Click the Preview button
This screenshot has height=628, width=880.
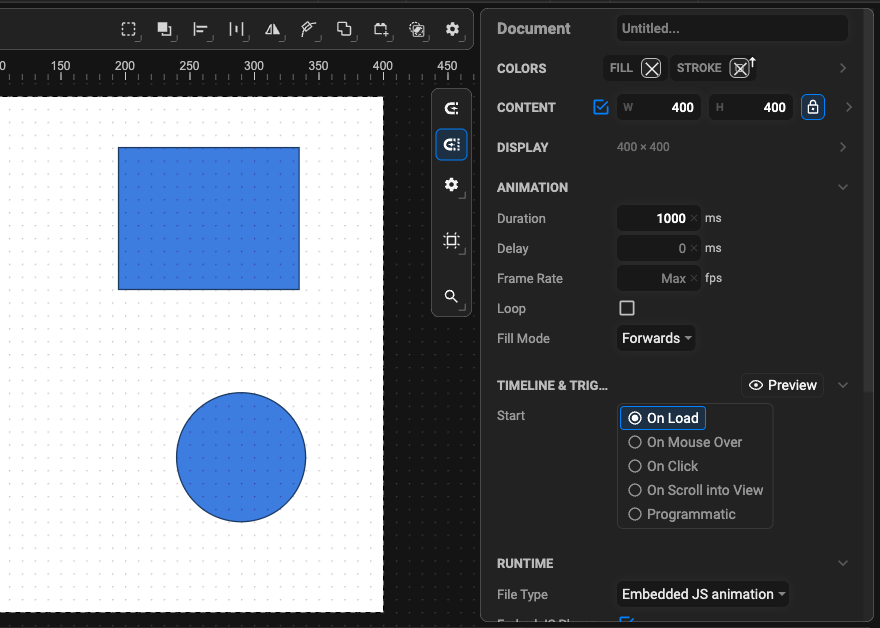(x=782, y=386)
